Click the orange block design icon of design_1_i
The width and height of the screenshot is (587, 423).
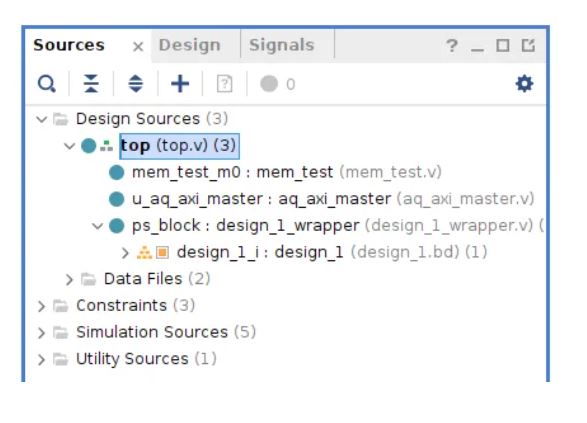click(x=162, y=252)
